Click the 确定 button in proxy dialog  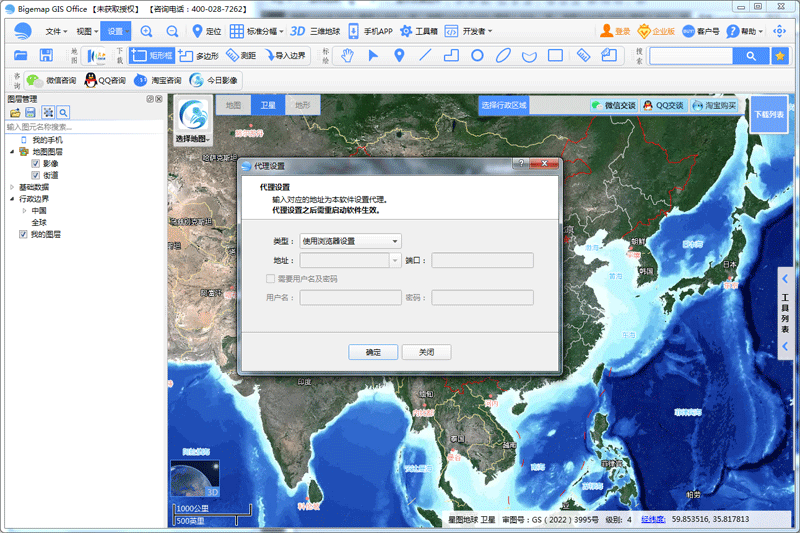(x=373, y=352)
